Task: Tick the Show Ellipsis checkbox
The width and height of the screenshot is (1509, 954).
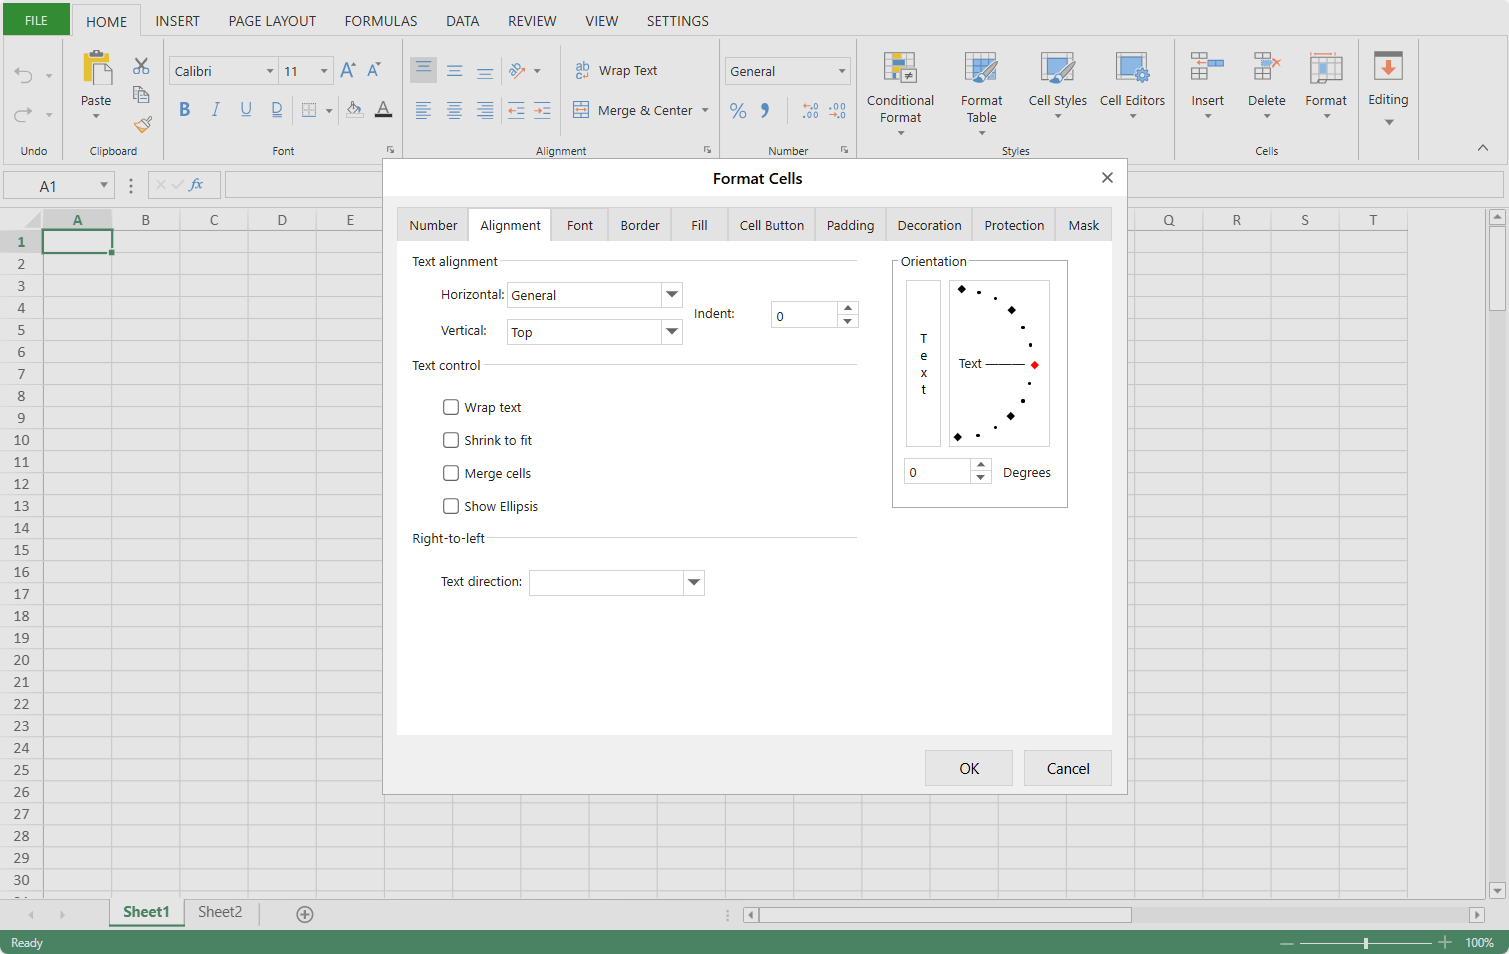Action: point(451,506)
